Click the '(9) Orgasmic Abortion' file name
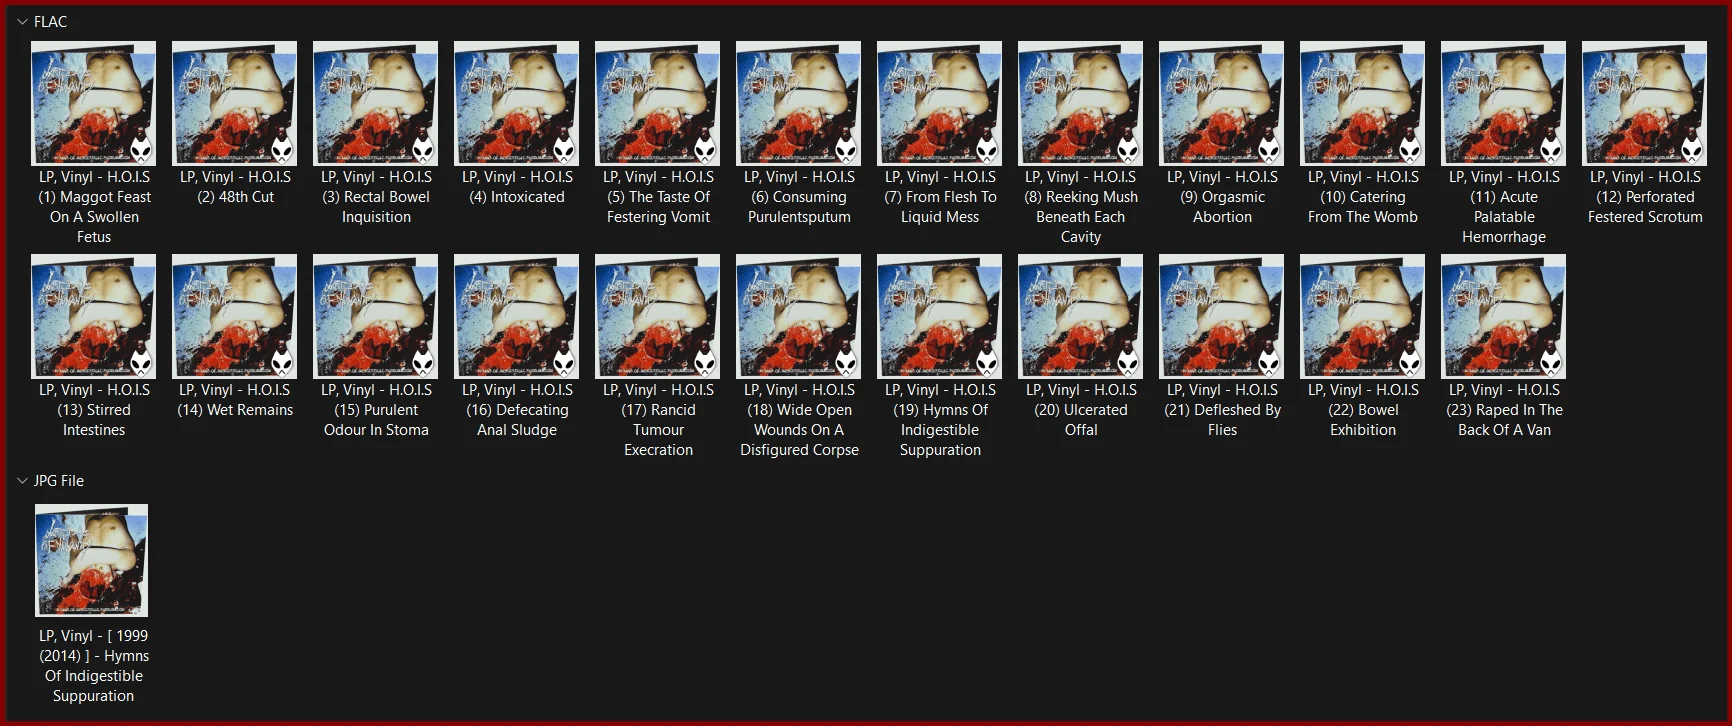This screenshot has width=1732, height=726. click(1222, 197)
